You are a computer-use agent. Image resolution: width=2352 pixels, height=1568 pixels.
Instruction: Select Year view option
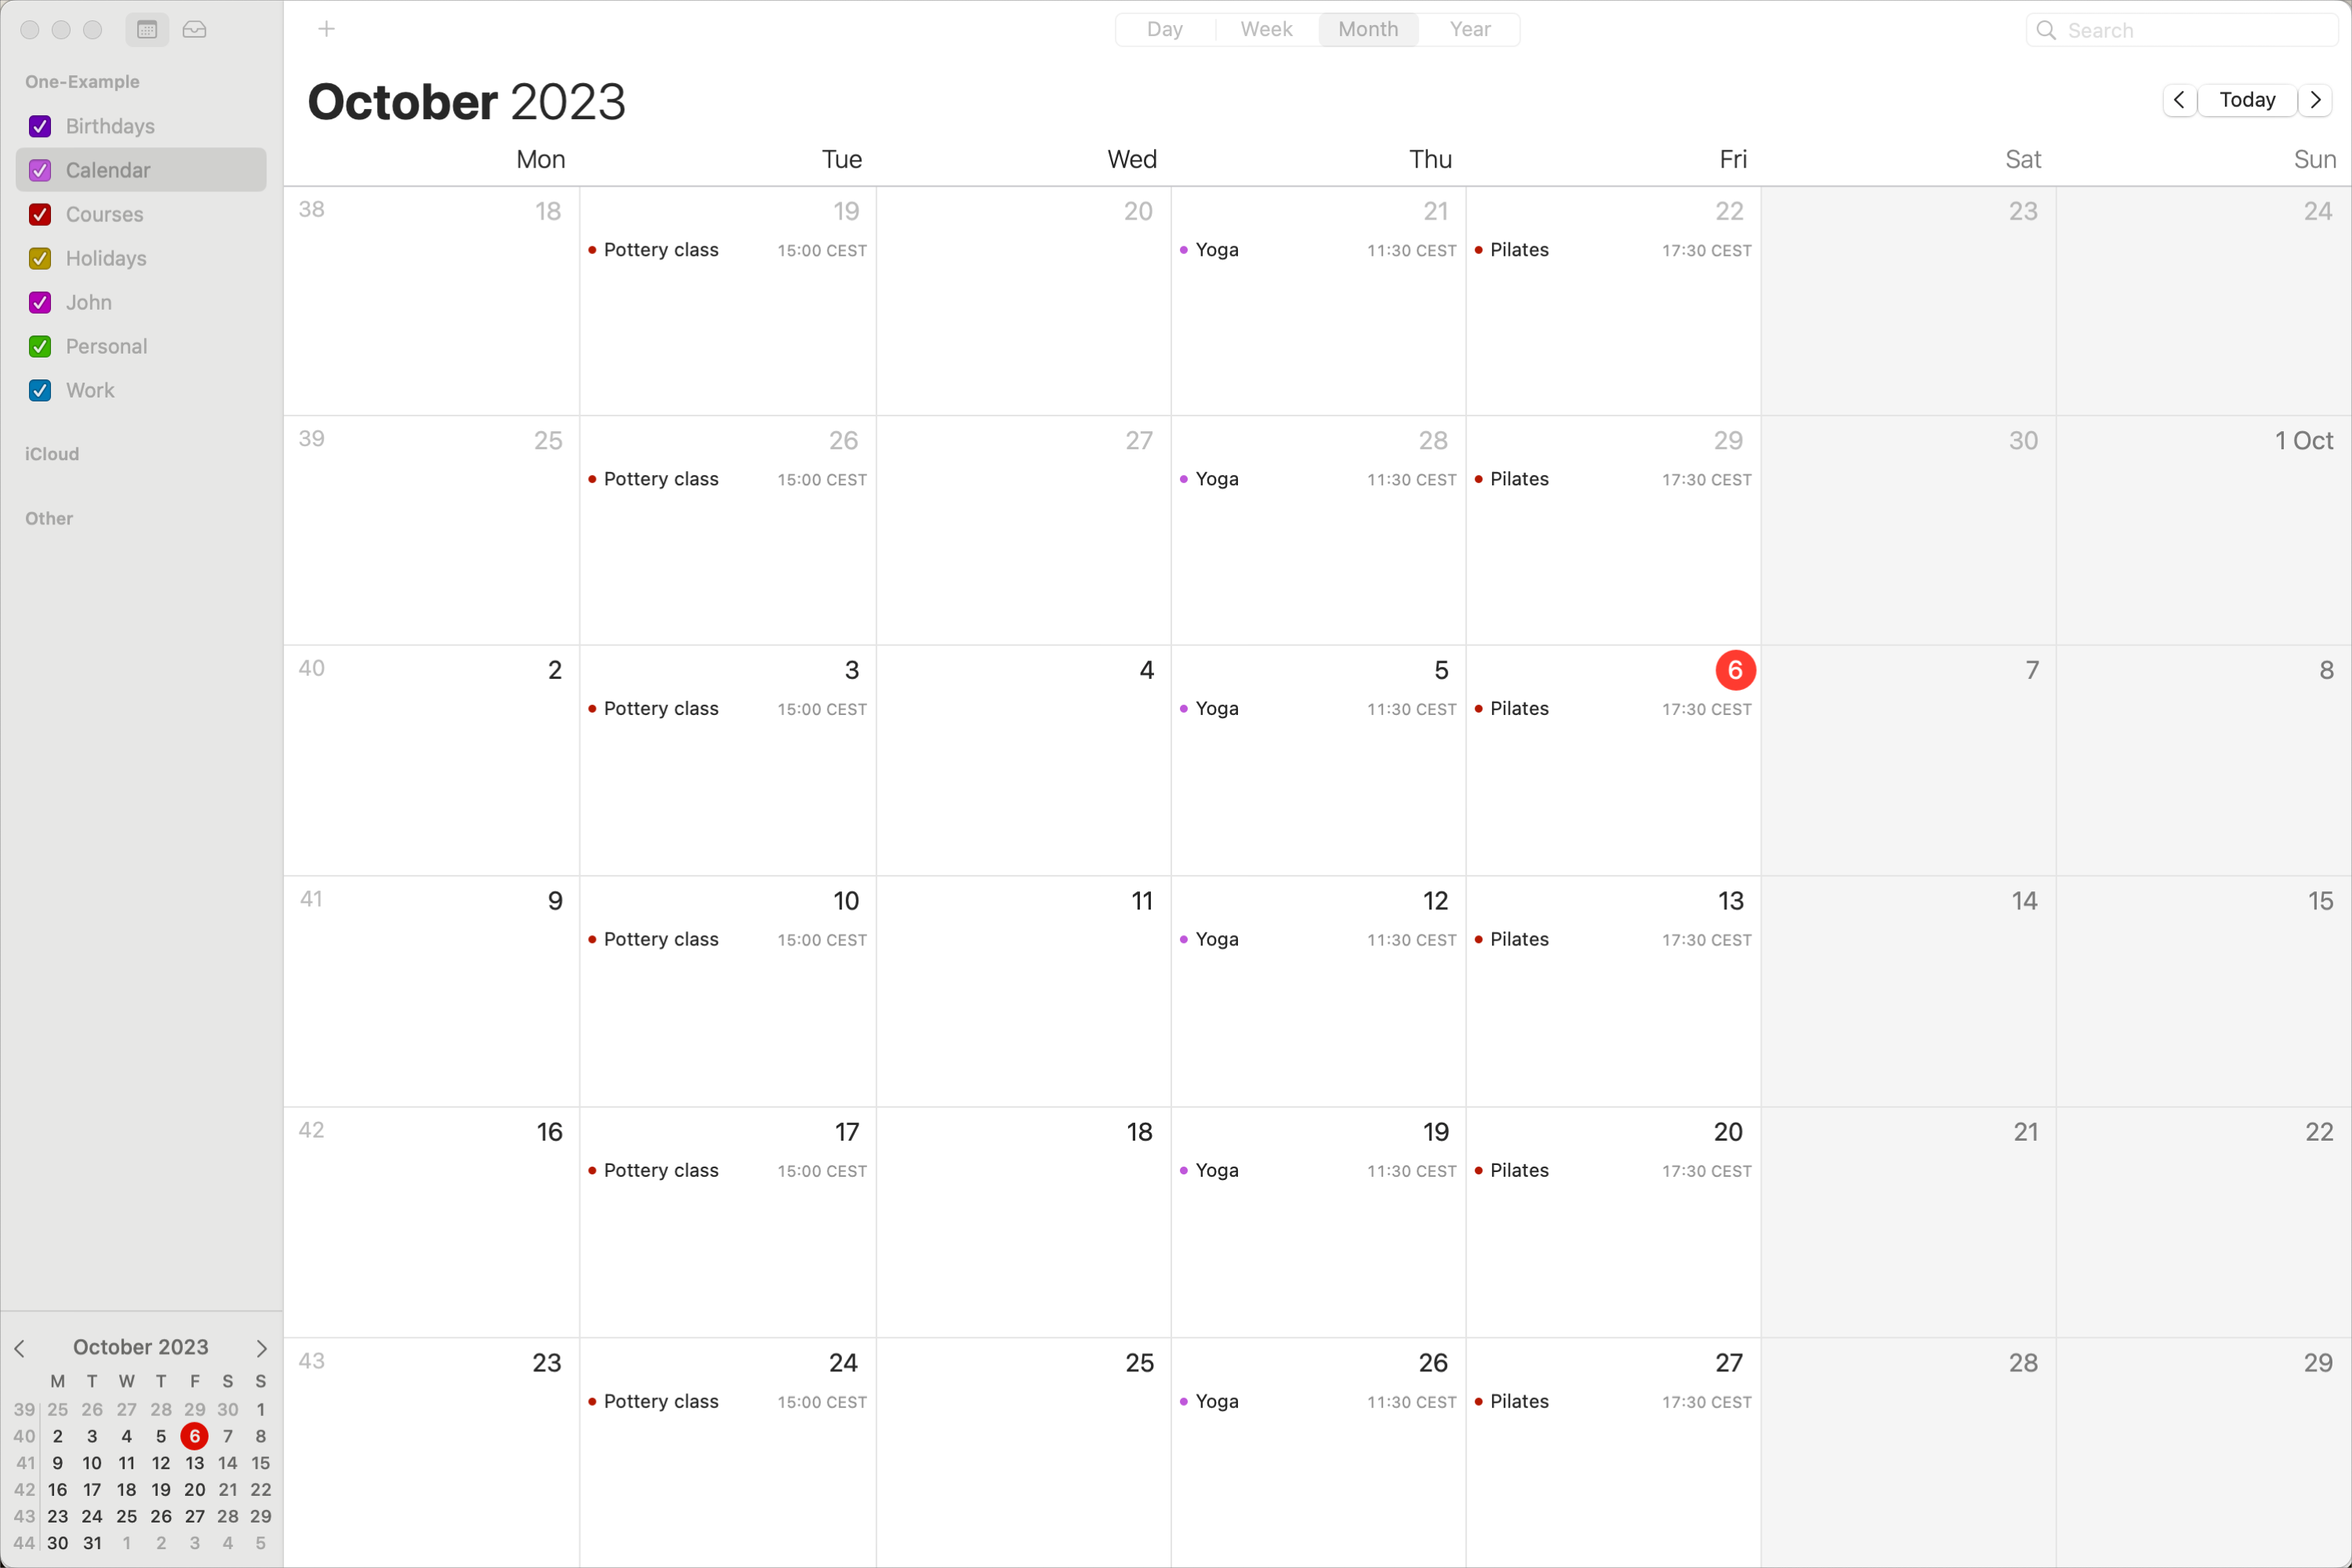click(1468, 30)
